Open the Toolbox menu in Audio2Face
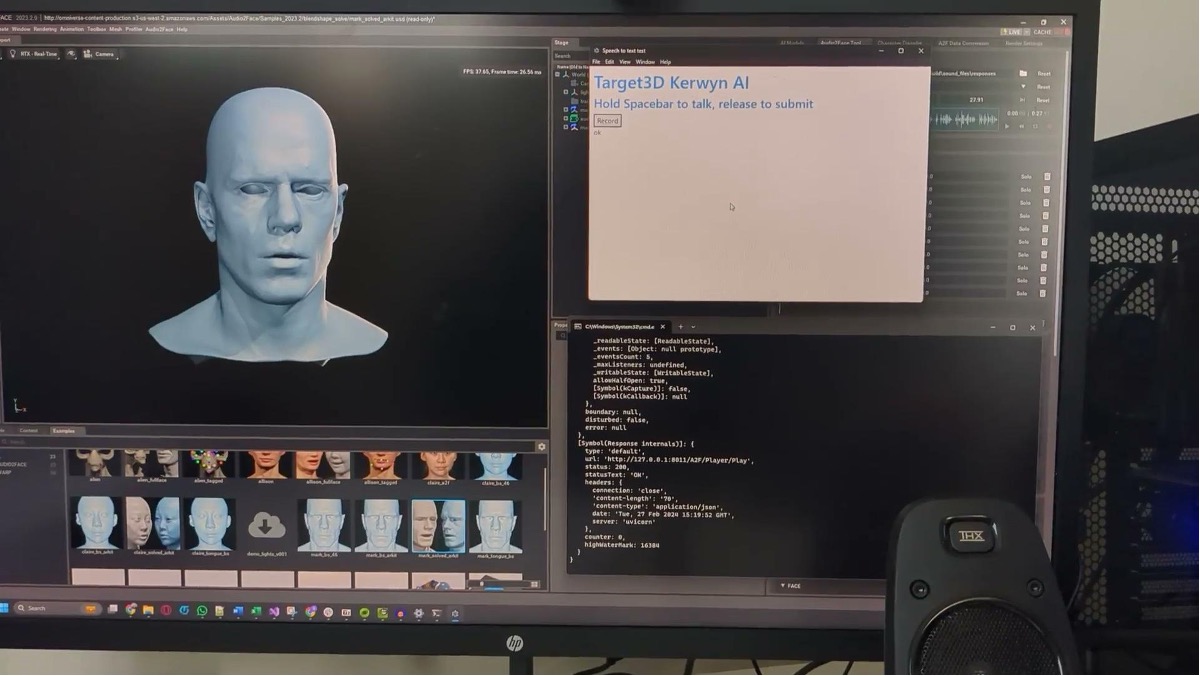The width and height of the screenshot is (1200, 676). click(97, 29)
